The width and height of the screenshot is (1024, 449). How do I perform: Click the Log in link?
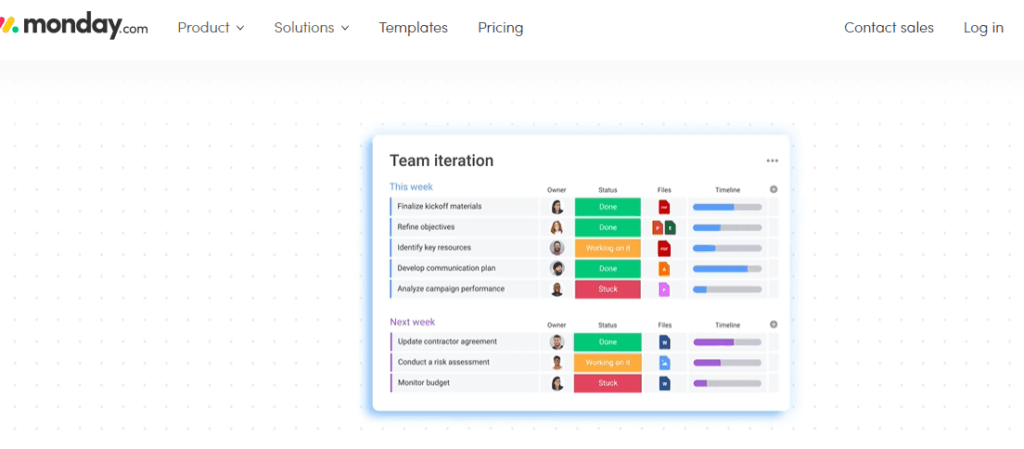coord(983,28)
